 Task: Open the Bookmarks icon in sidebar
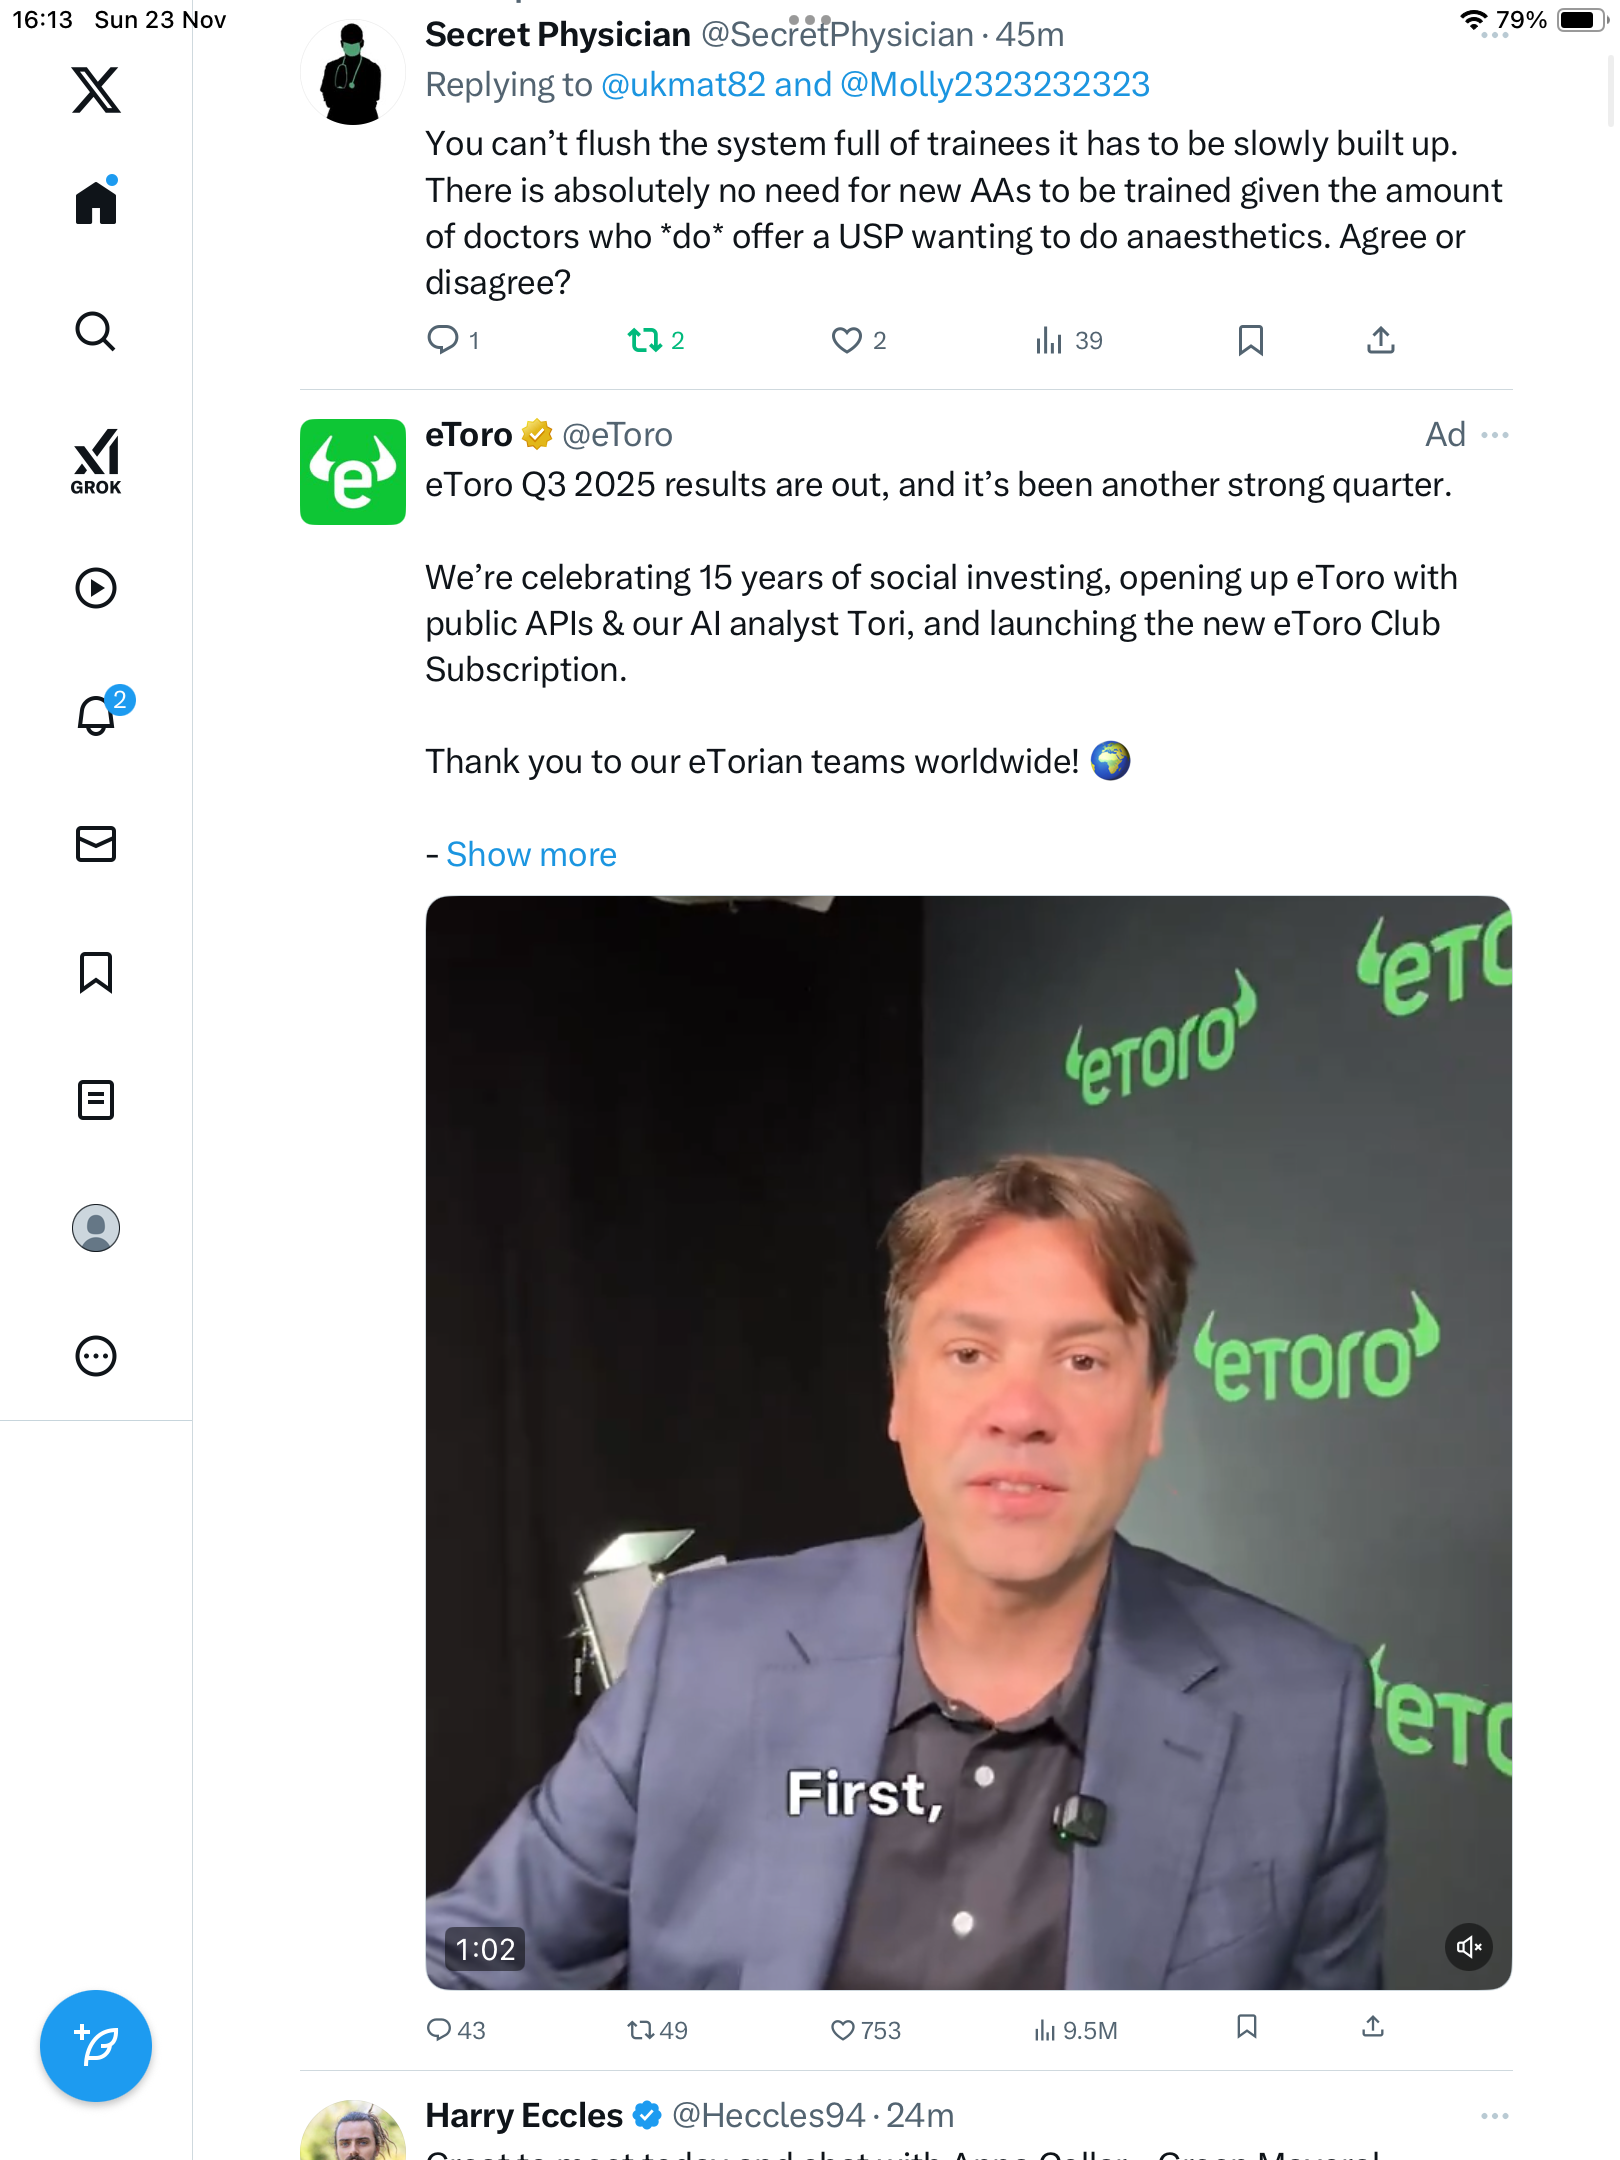click(x=96, y=972)
